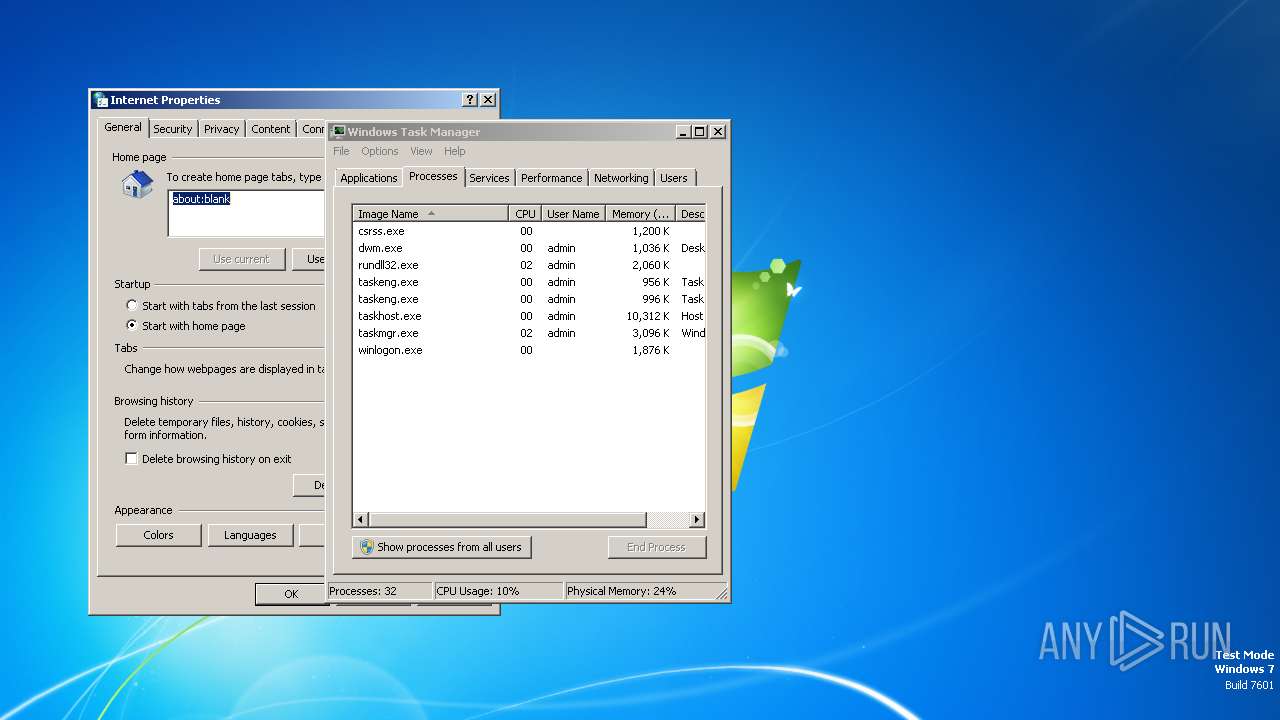Click OK in Internet Properties
The width and height of the screenshot is (1280, 720).
290,594
